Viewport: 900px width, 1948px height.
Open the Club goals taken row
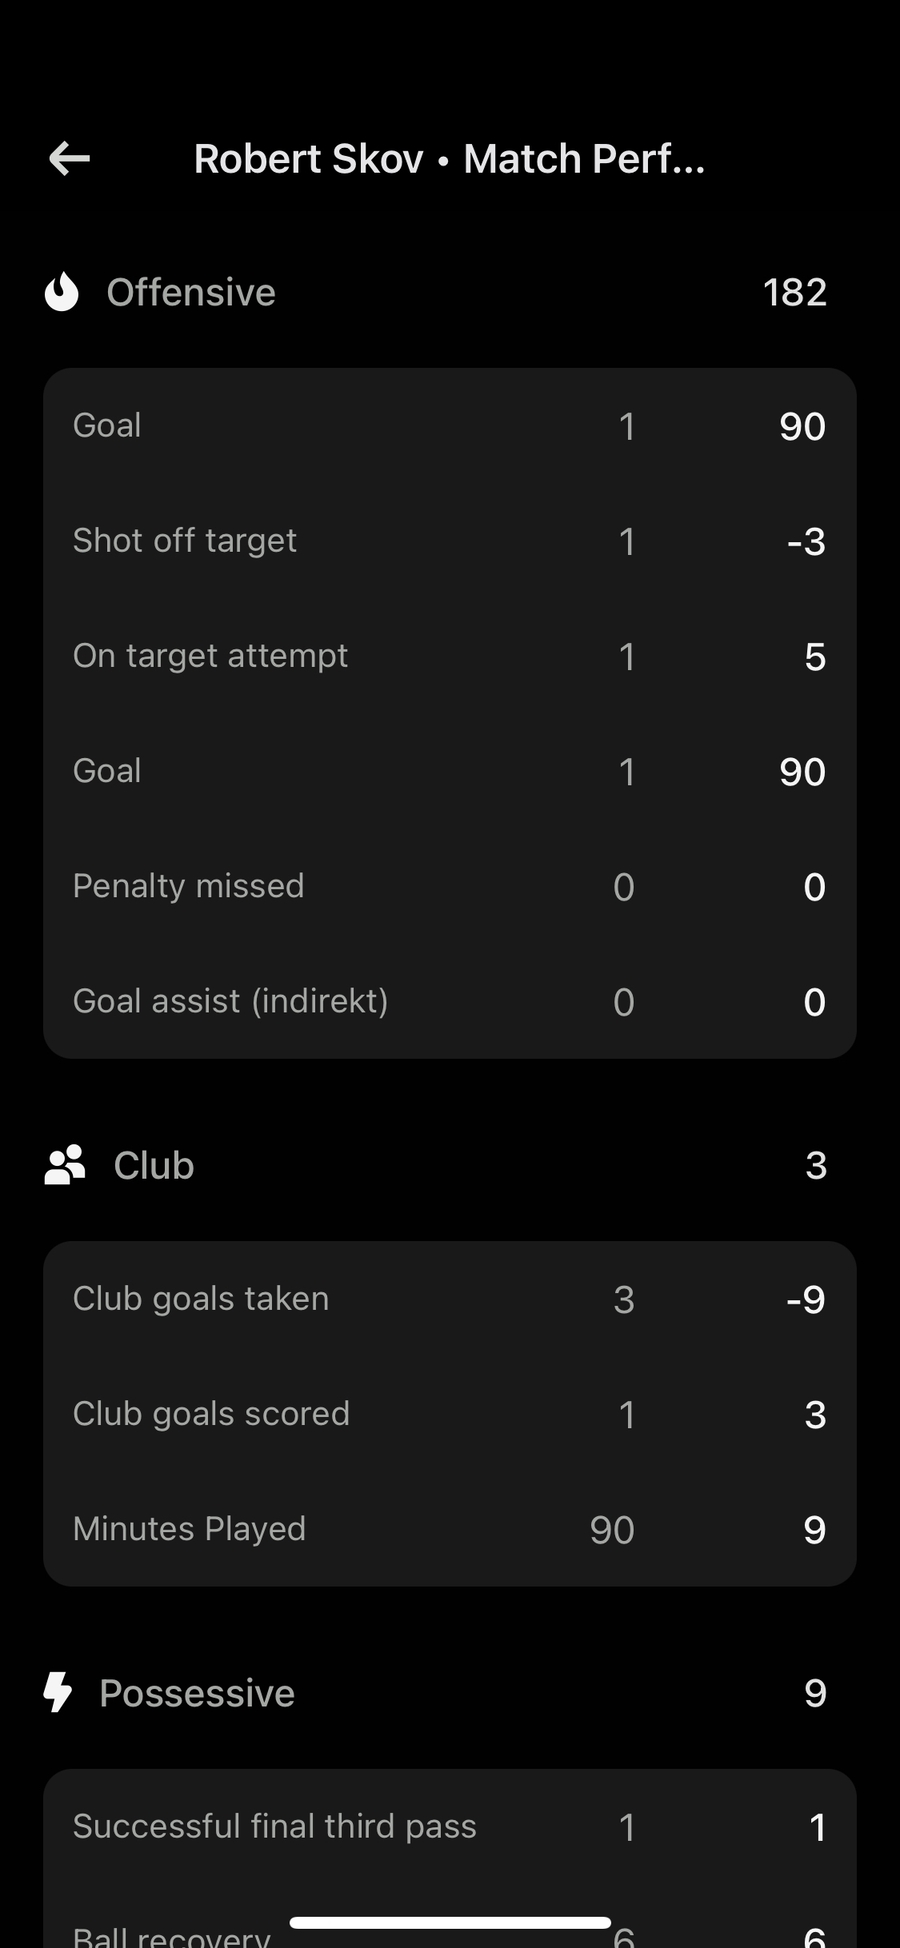tap(449, 1299)
